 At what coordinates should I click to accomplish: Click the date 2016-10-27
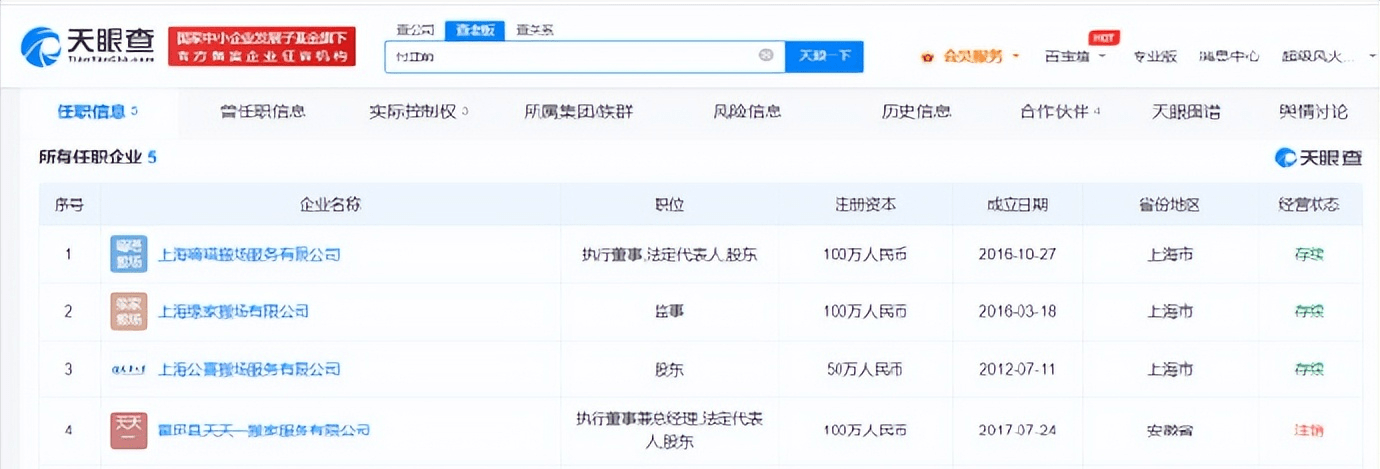click(x=1016, y=254)
